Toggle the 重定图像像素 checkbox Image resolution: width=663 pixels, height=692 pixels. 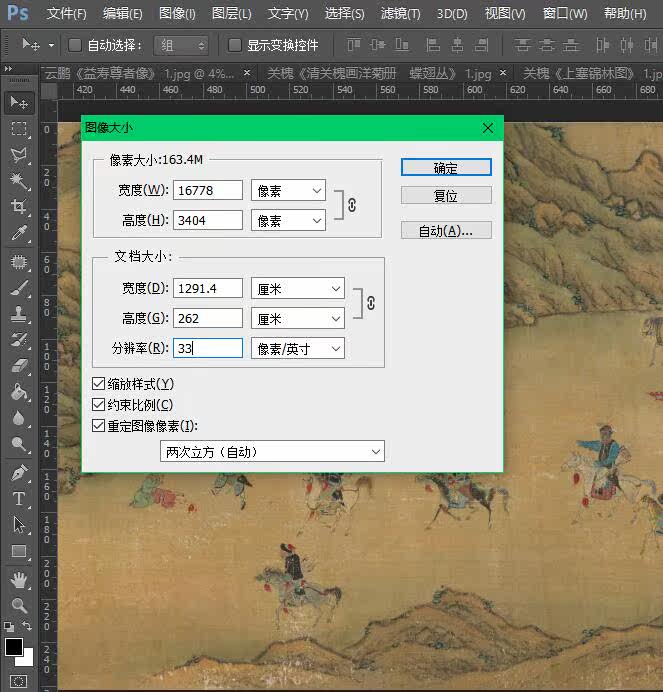tap(98, 426)
